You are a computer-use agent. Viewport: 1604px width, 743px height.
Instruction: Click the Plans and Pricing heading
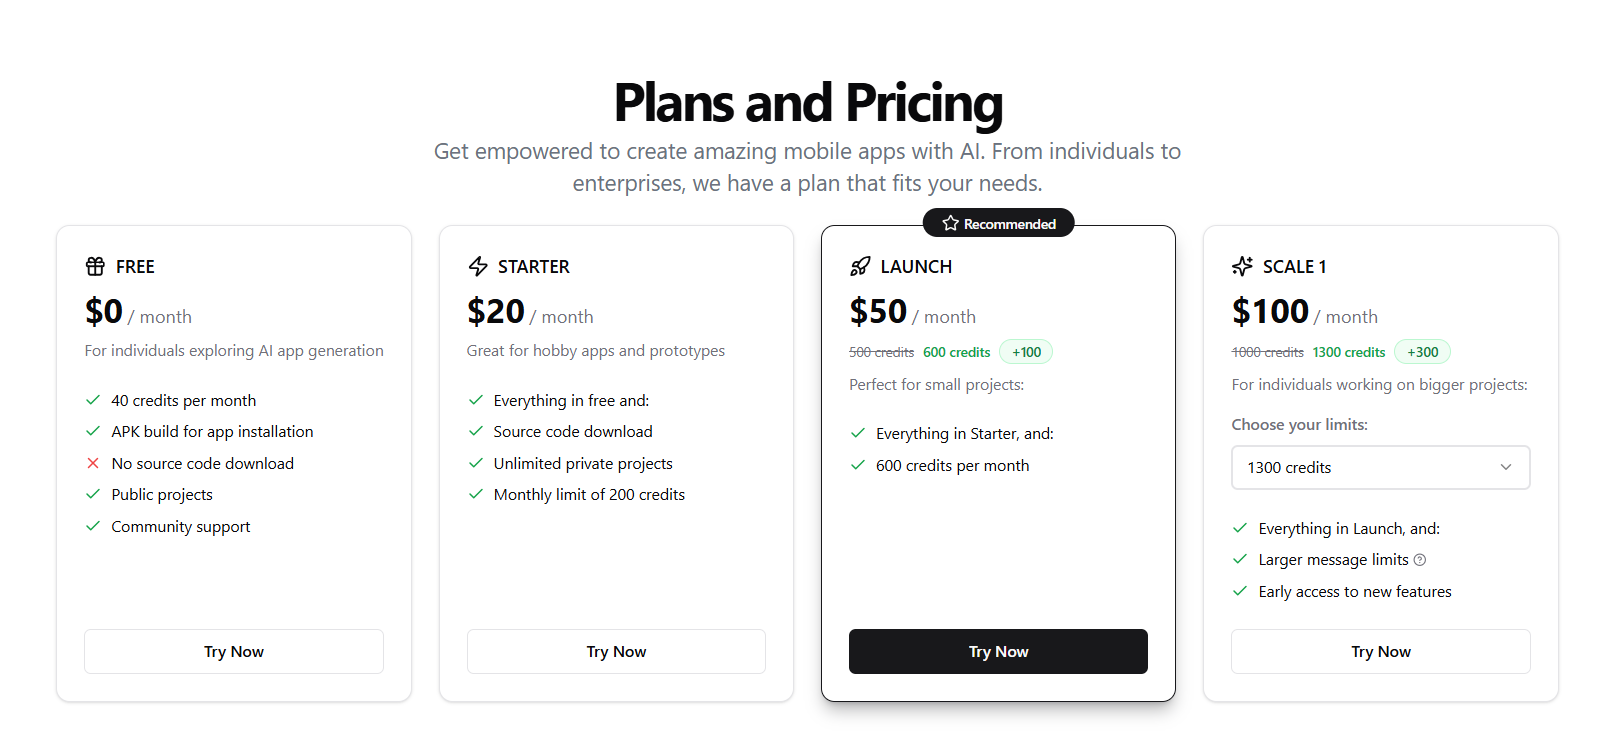(x=808, y=103)
